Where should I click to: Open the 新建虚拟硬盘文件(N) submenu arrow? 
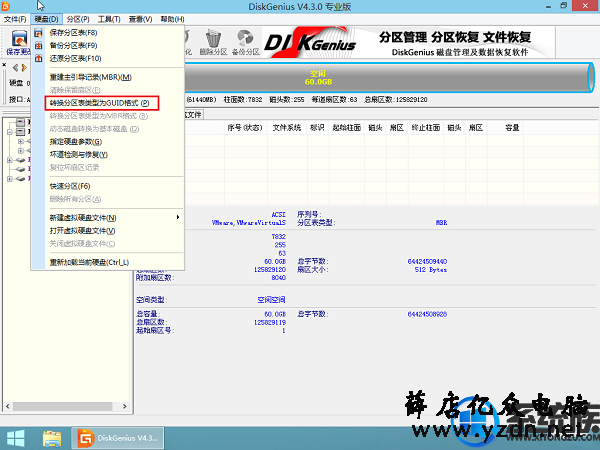click(178, 217)
